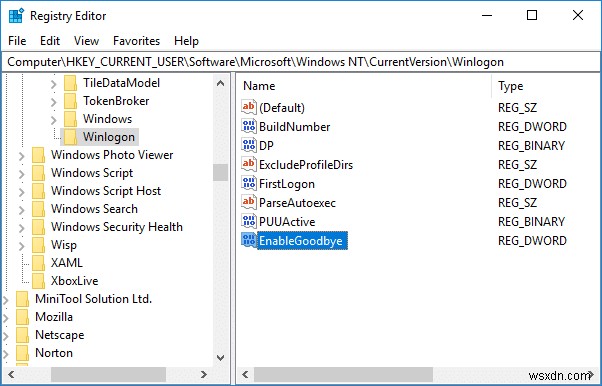Expand the Windows Search key
Screen dimensions: 602x386
tap(22, 210)
